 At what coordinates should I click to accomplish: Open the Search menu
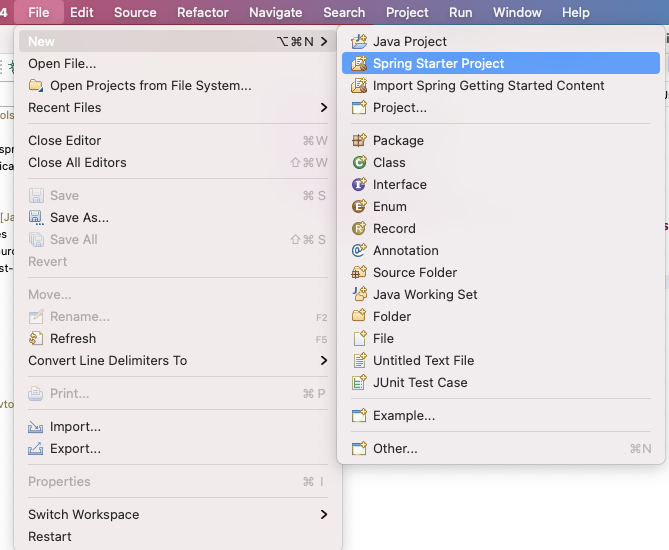(x=344, y=12)
